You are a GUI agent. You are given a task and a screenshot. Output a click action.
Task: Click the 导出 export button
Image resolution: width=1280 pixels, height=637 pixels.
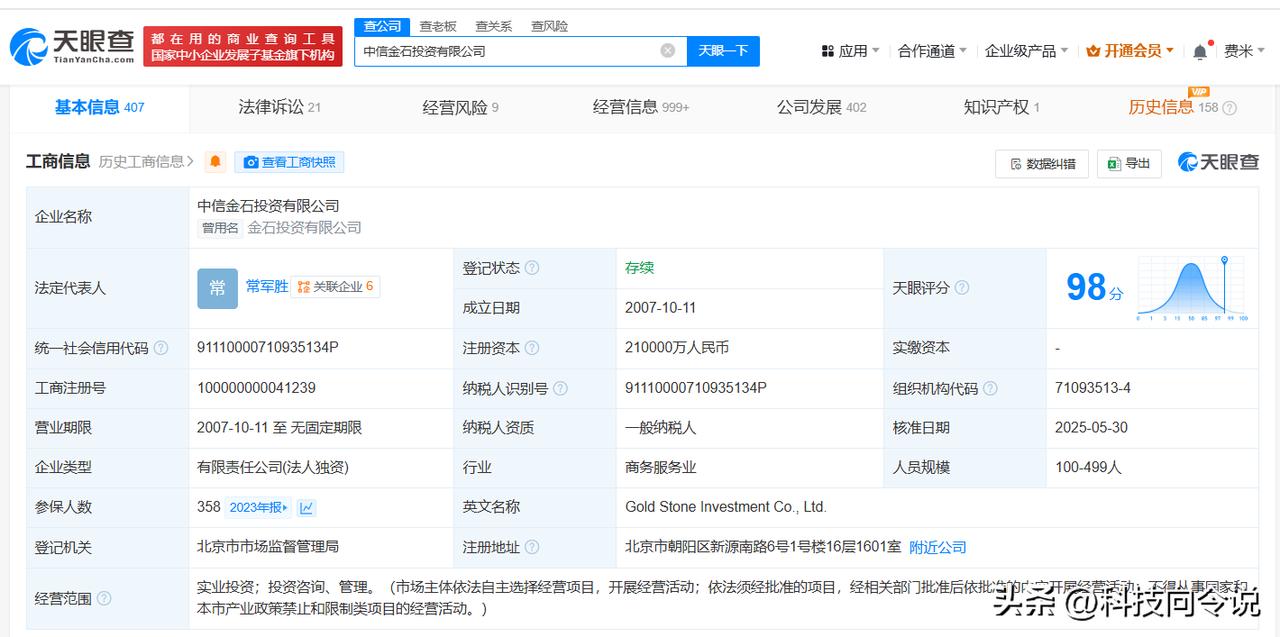(1129, 164)
